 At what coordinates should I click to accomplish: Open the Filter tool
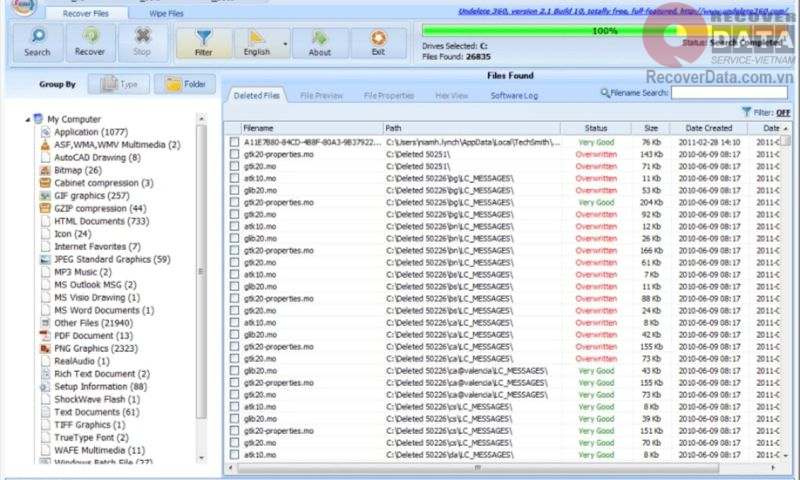coord(204,43)
